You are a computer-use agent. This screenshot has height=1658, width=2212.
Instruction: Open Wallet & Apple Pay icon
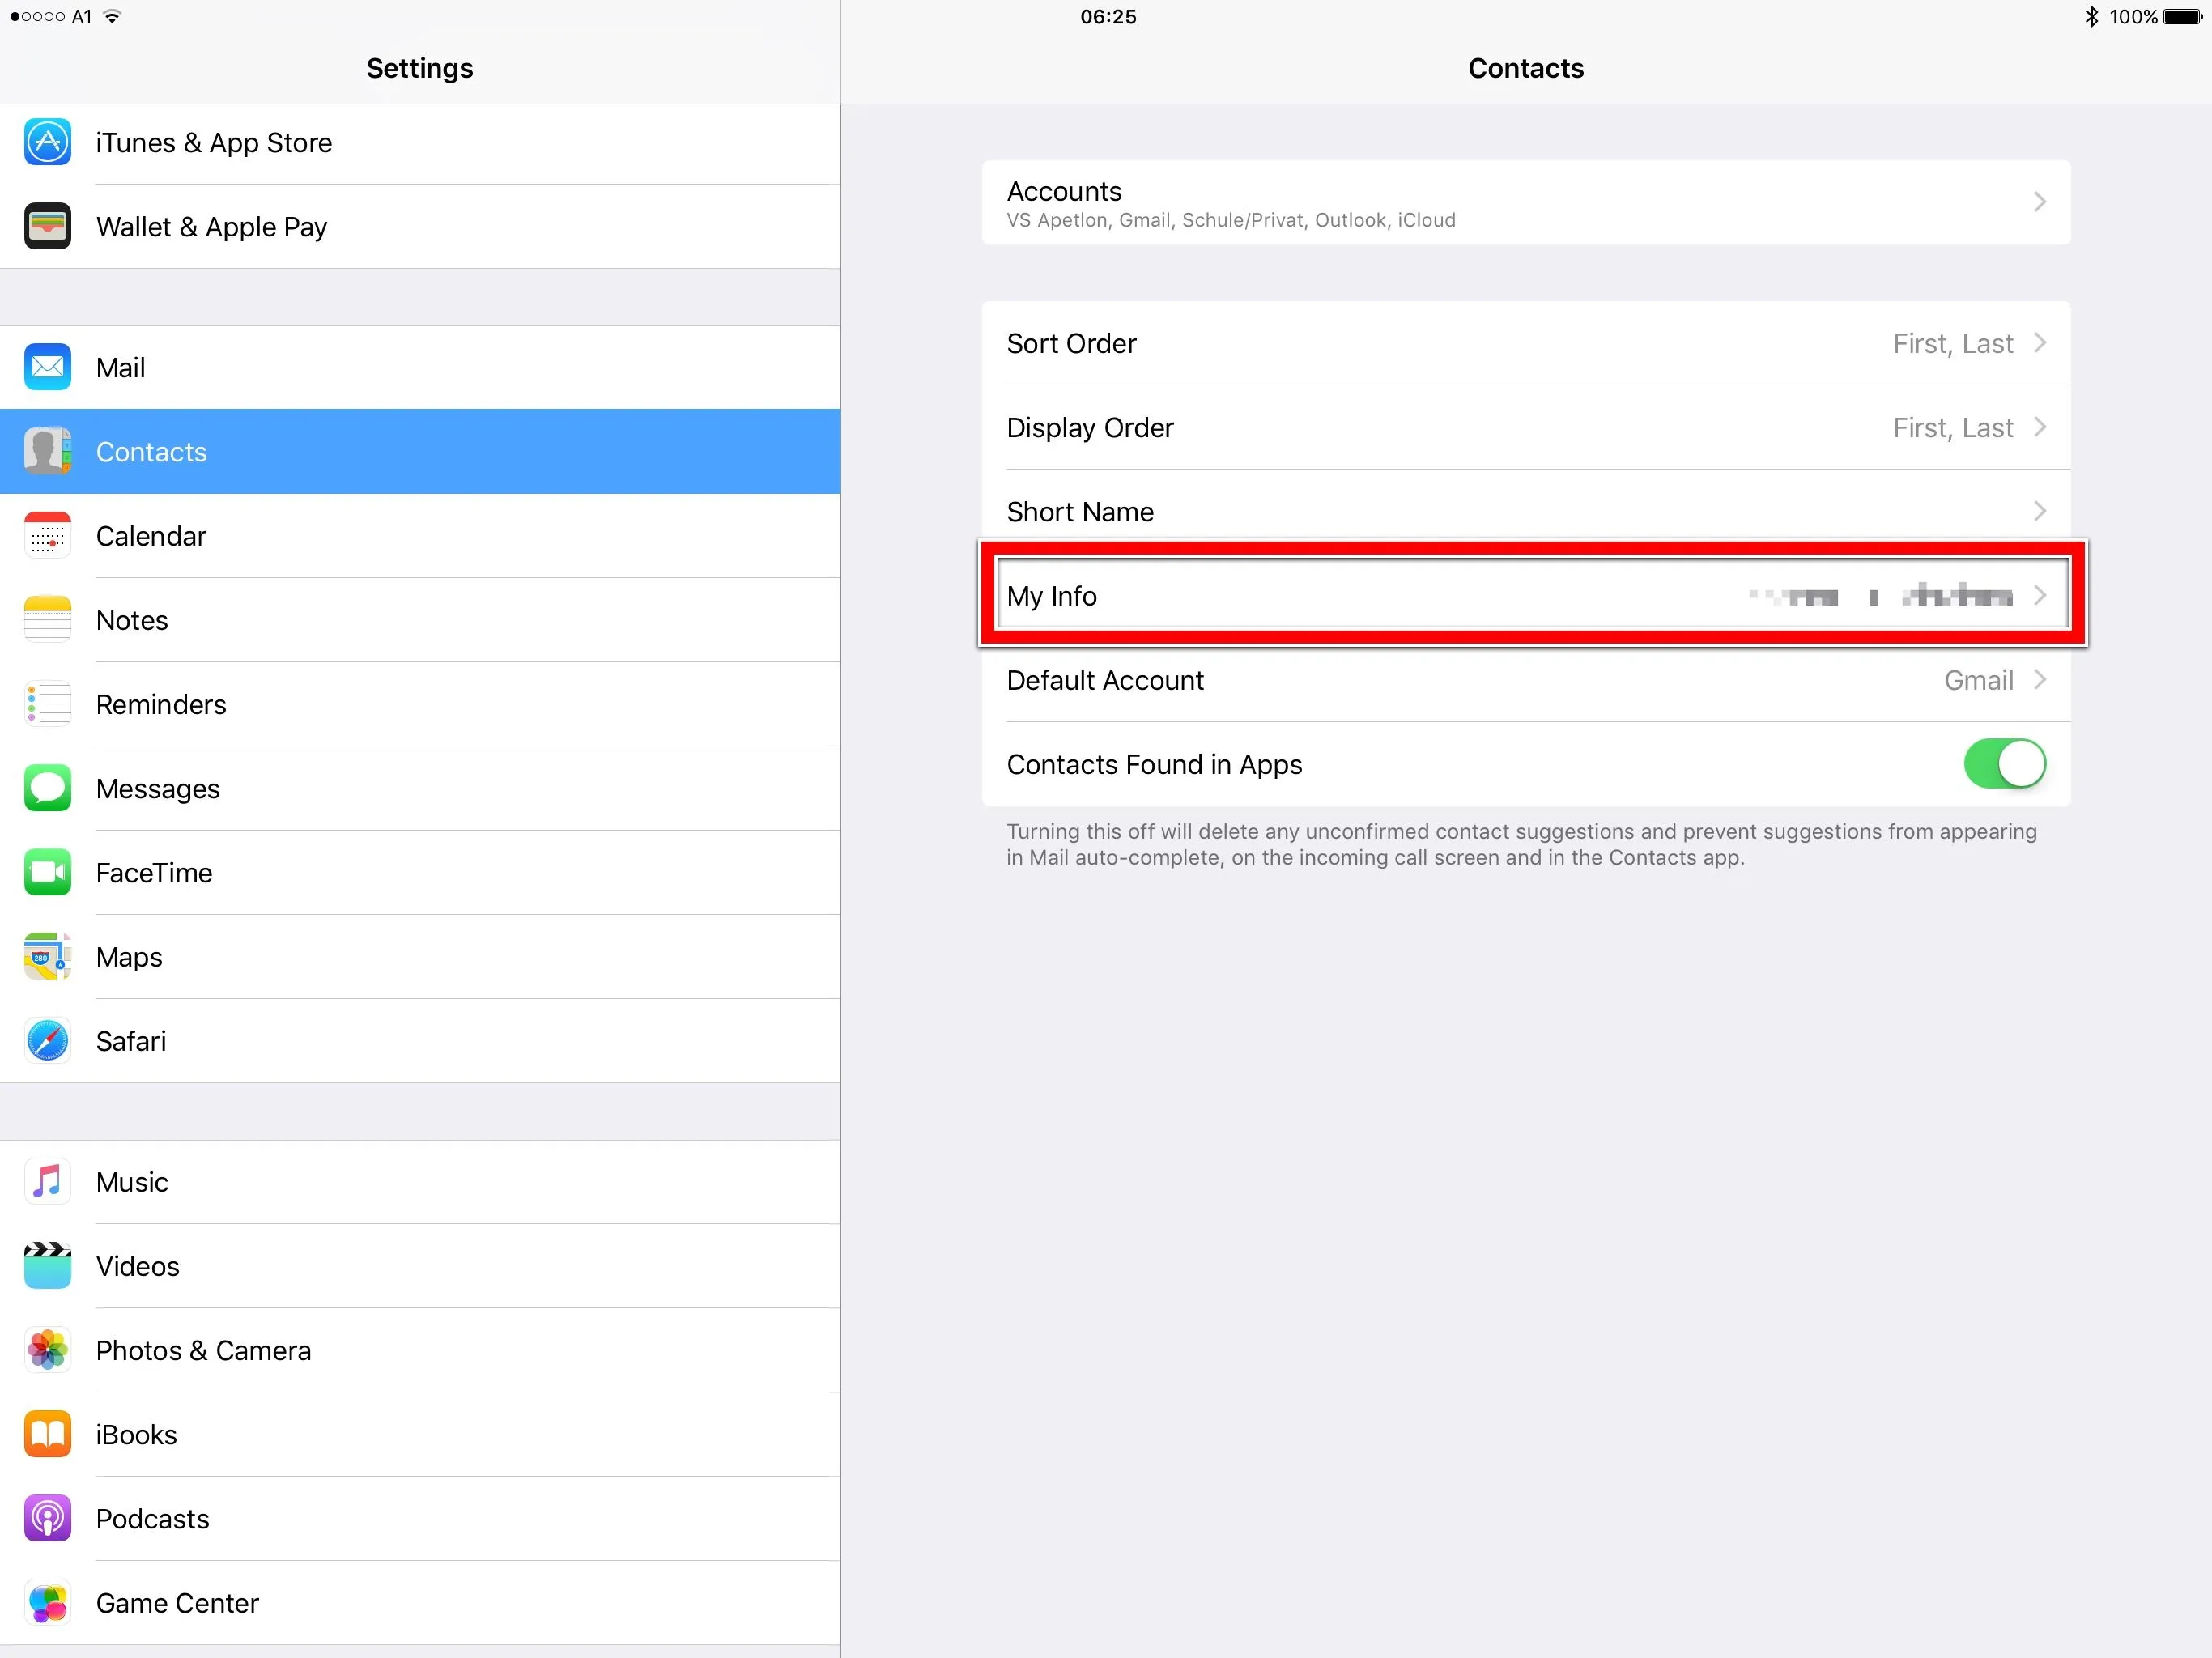(47, 226)
